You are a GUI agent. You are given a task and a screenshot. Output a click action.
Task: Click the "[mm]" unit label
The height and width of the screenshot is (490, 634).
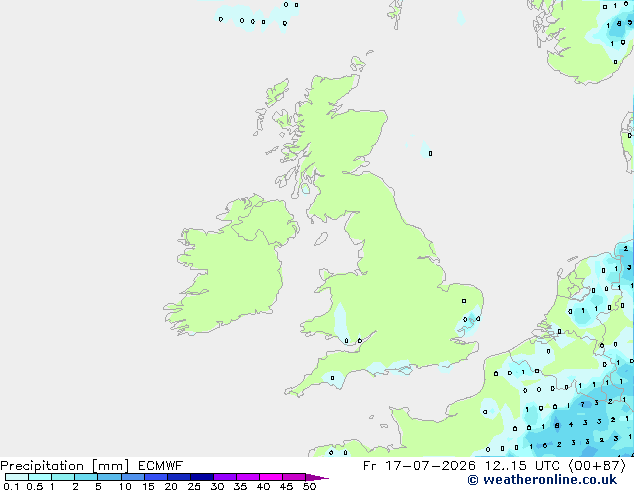click(x=110, y=466)
